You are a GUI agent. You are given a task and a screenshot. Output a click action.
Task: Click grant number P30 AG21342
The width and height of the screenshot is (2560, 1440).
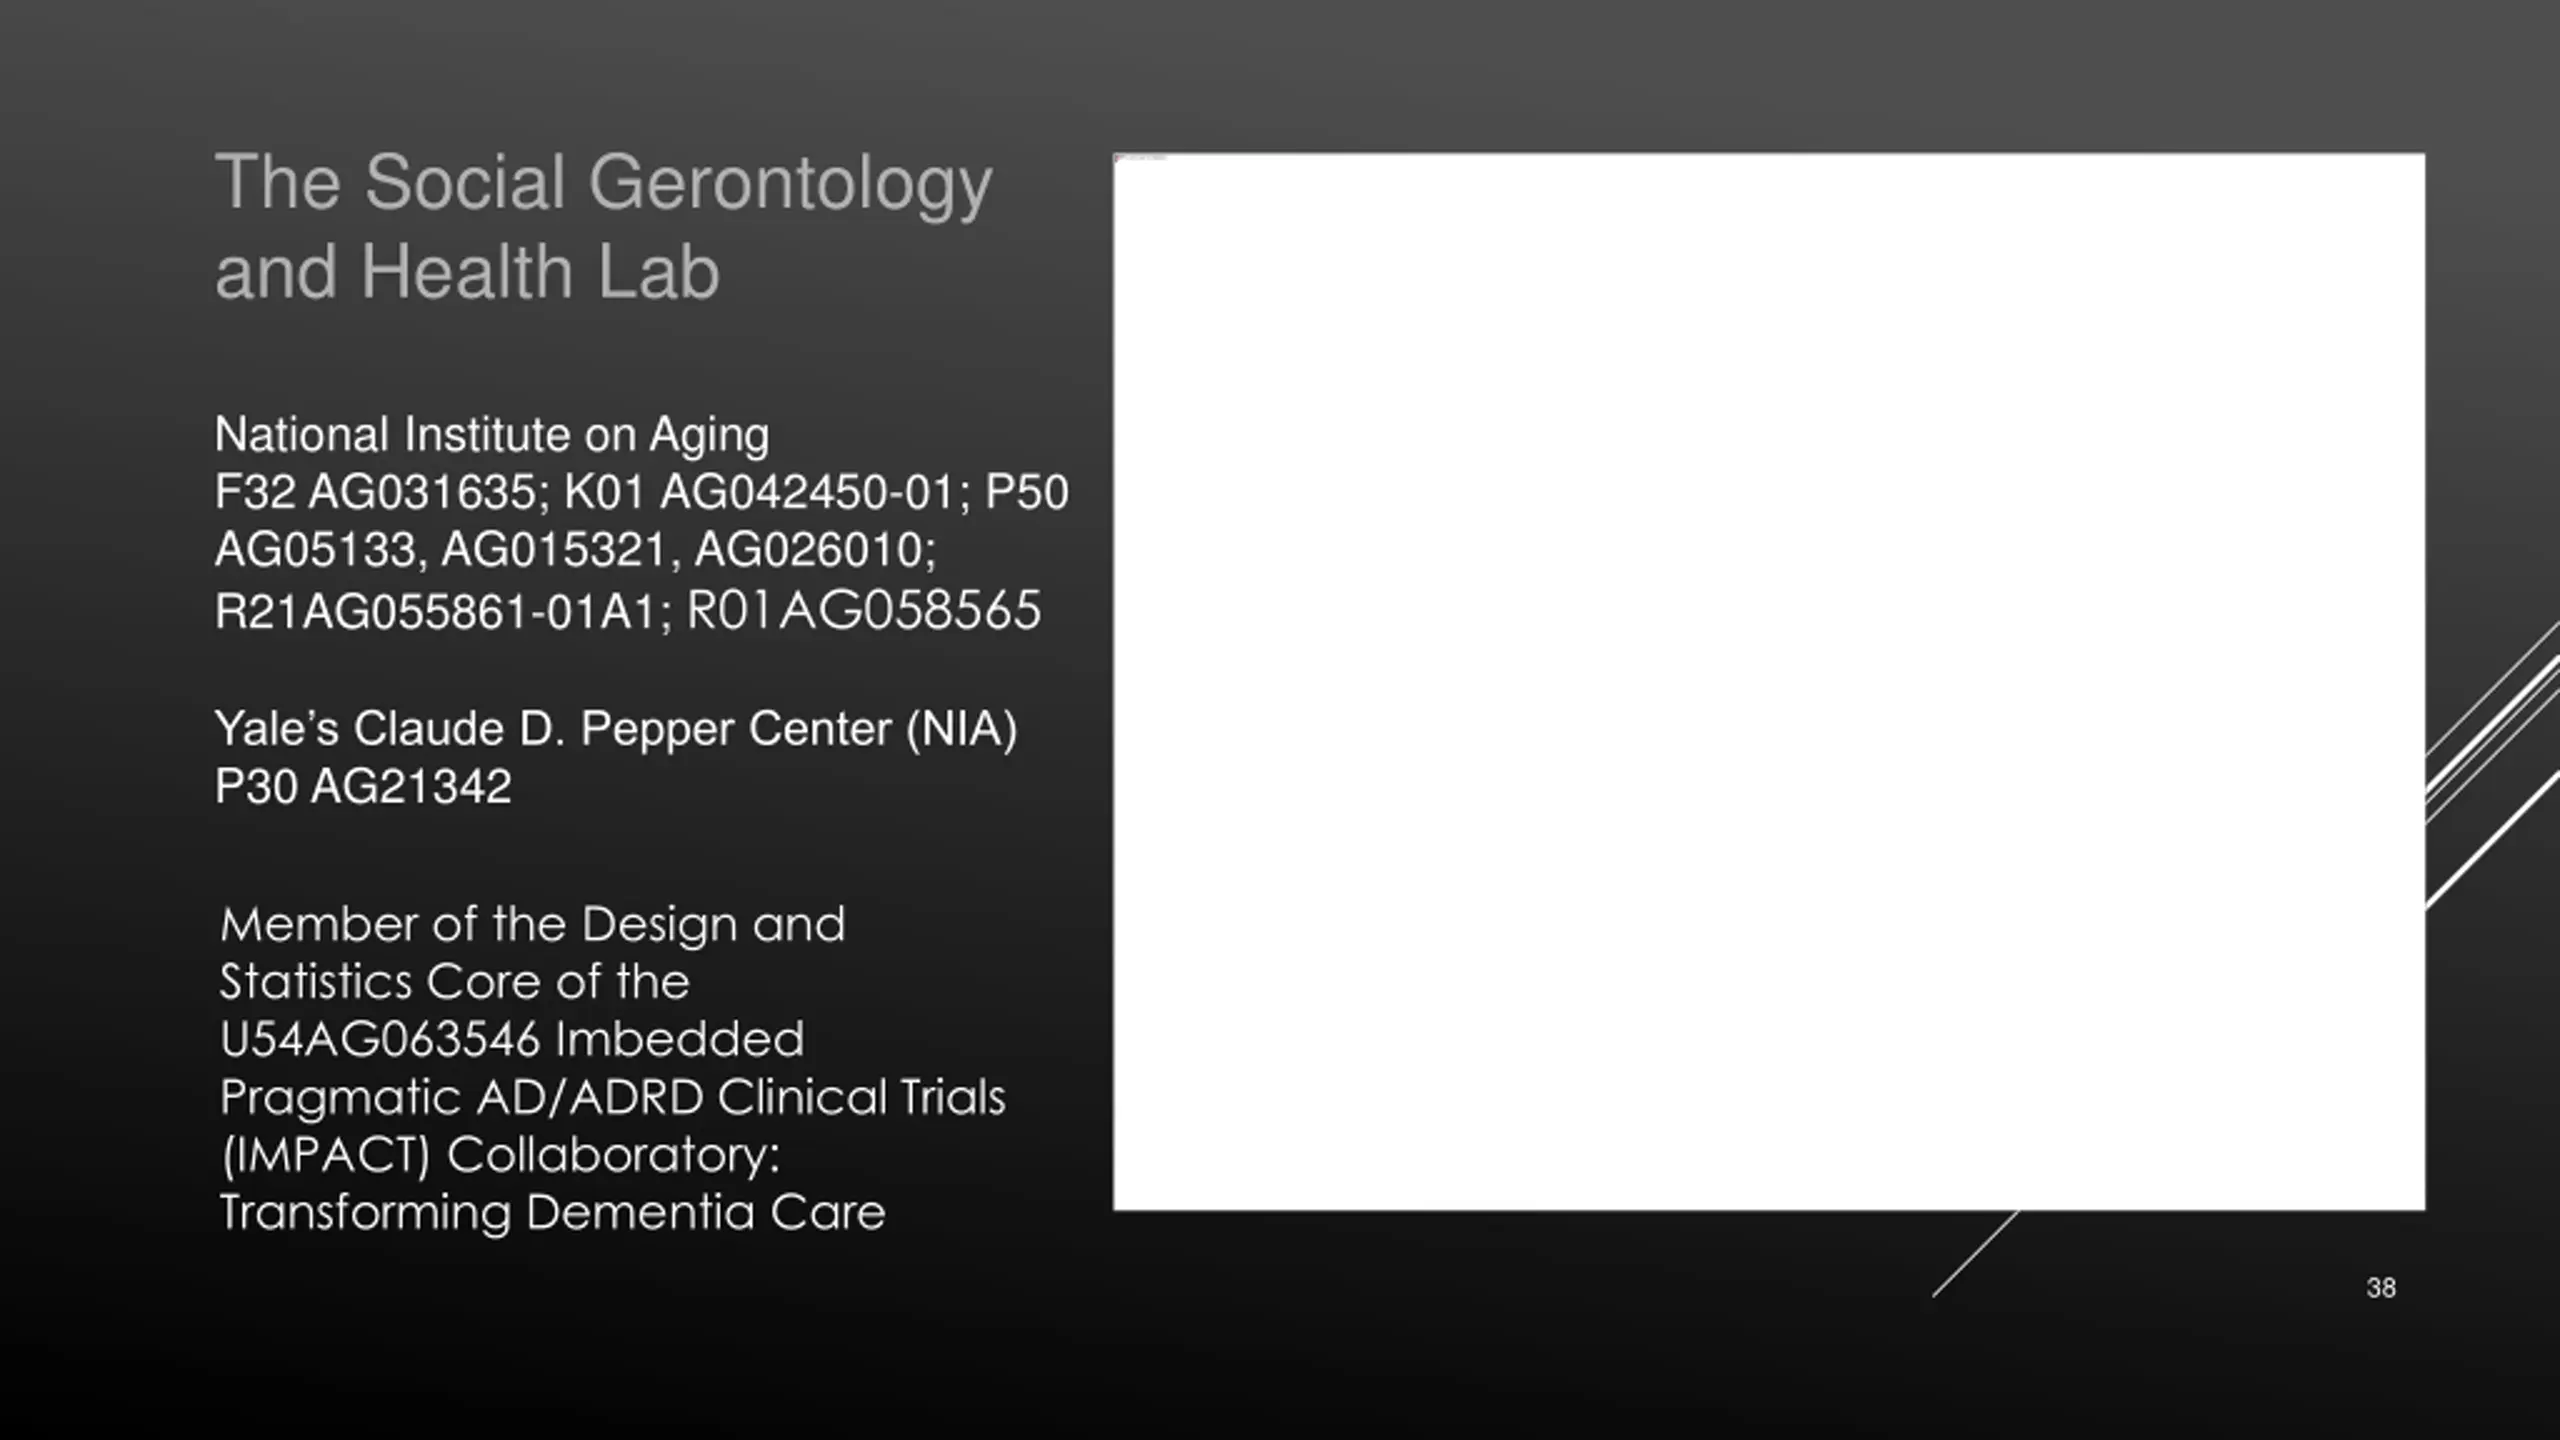[x=363, y=787]
